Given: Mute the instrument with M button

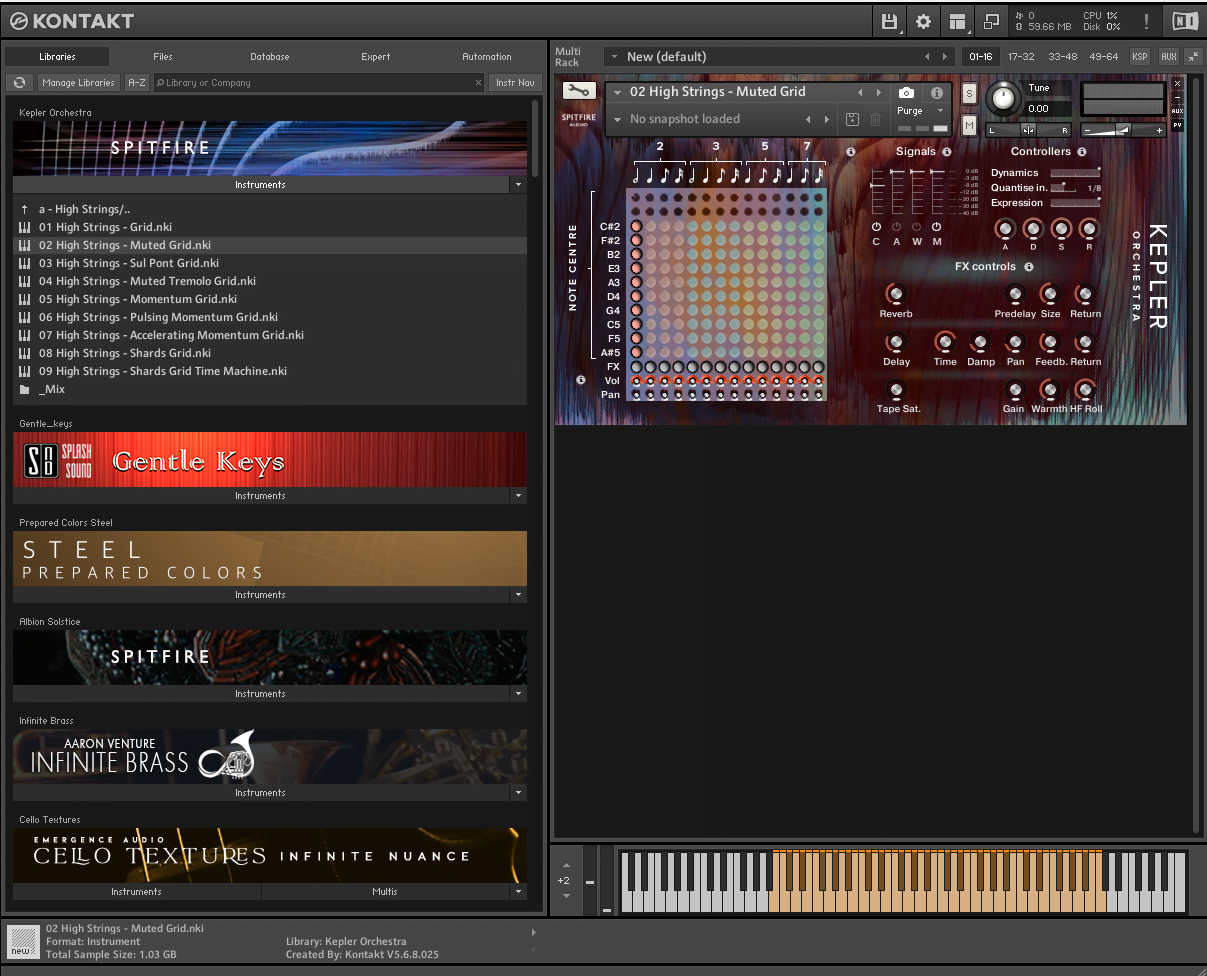Looking at the screenshot, I should point(969,125).
